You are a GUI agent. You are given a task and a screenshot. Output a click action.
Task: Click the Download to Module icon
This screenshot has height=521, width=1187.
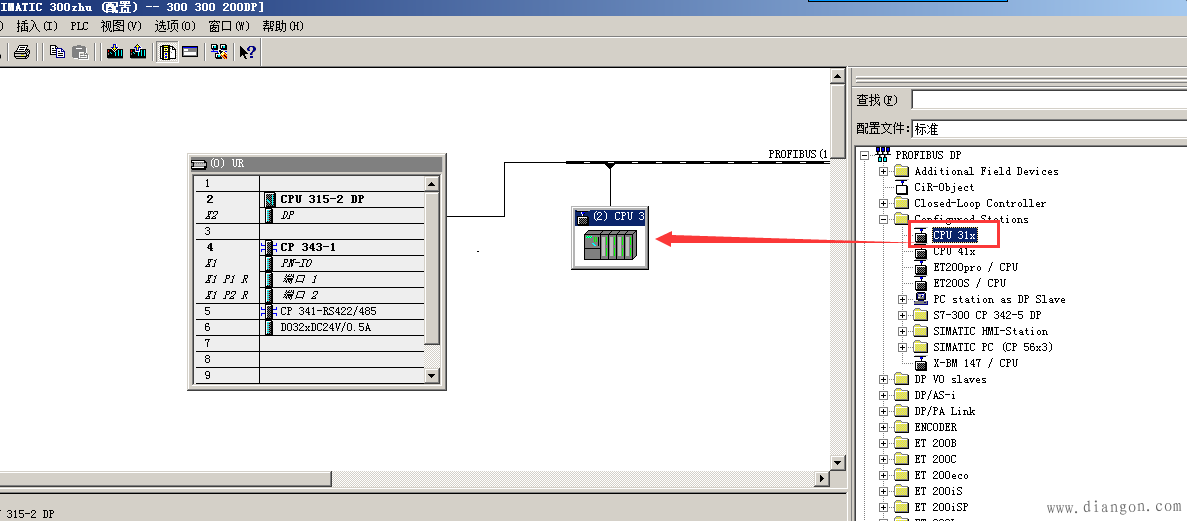pyautogui.click(x=115, y=52)
